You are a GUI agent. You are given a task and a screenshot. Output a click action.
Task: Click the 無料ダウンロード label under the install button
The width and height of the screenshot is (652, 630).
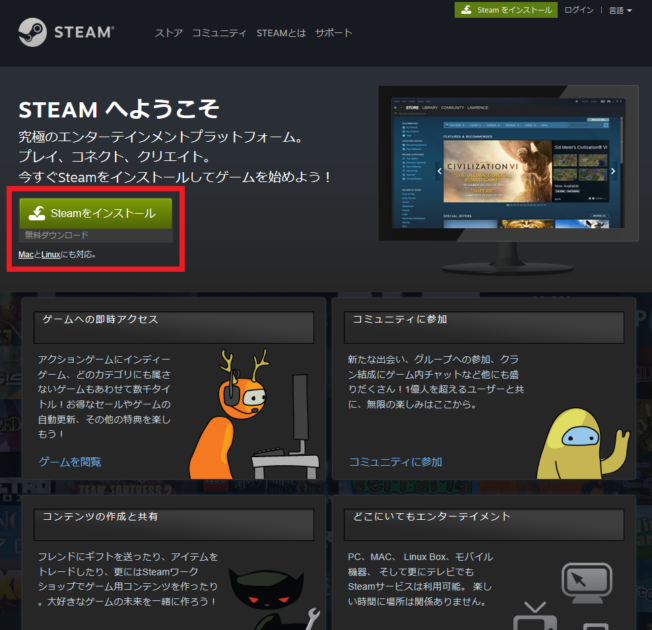click(x=57, y=235)
